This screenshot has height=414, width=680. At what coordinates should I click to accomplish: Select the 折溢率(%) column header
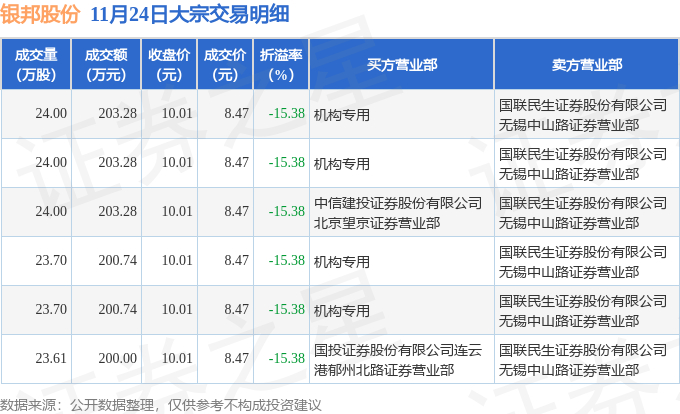[281, 65]
